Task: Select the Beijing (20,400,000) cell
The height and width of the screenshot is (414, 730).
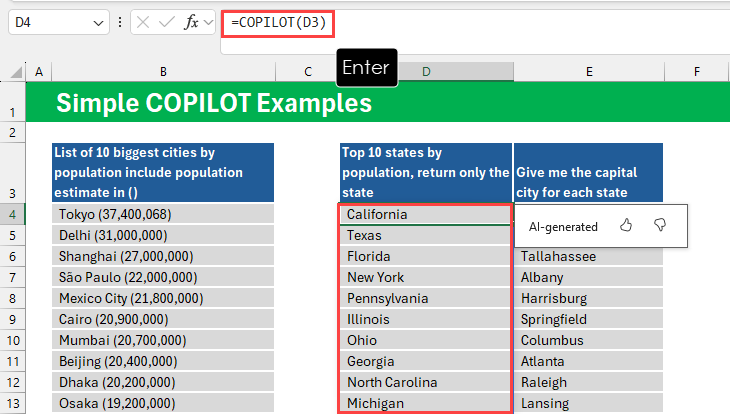Action: pyautogui.click(x=163, y=361)
